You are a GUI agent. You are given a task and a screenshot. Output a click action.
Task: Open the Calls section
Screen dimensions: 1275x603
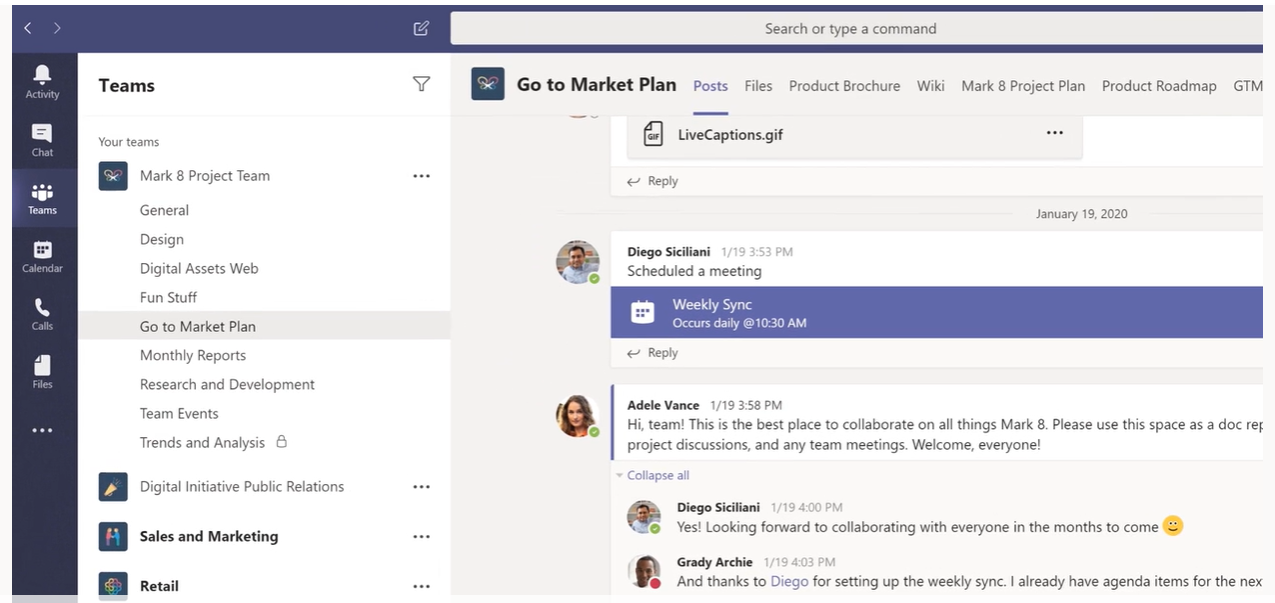pos(42,314)
